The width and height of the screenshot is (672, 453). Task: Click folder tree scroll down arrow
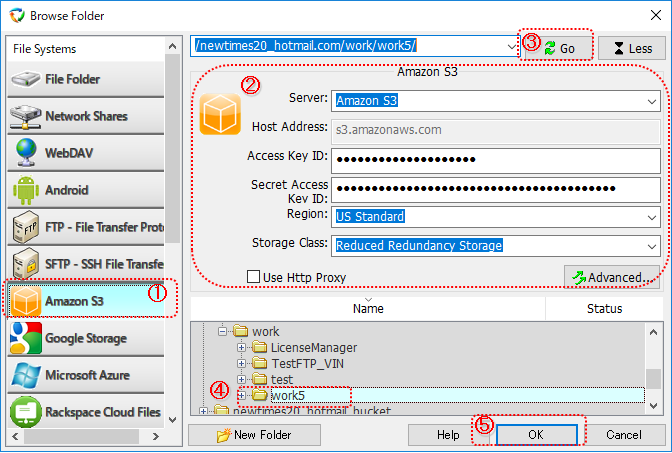653,405
